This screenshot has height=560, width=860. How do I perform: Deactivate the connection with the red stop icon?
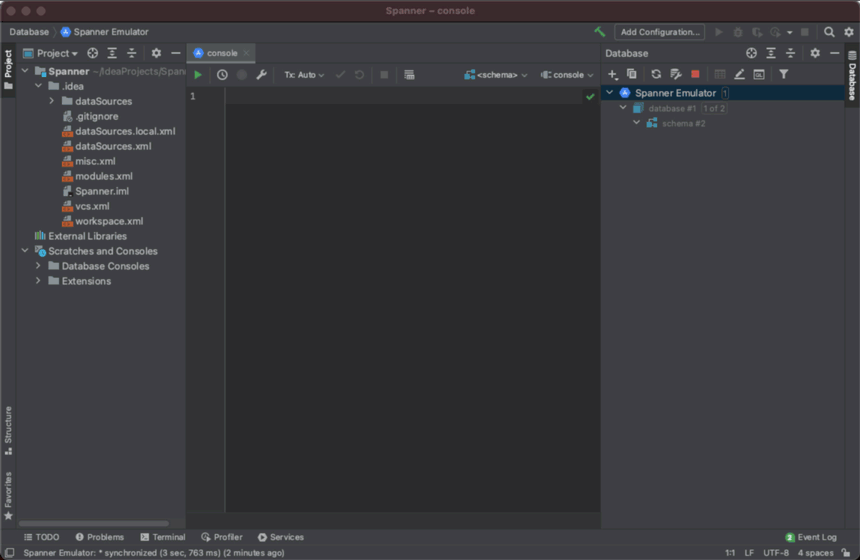tap(695, 74)
